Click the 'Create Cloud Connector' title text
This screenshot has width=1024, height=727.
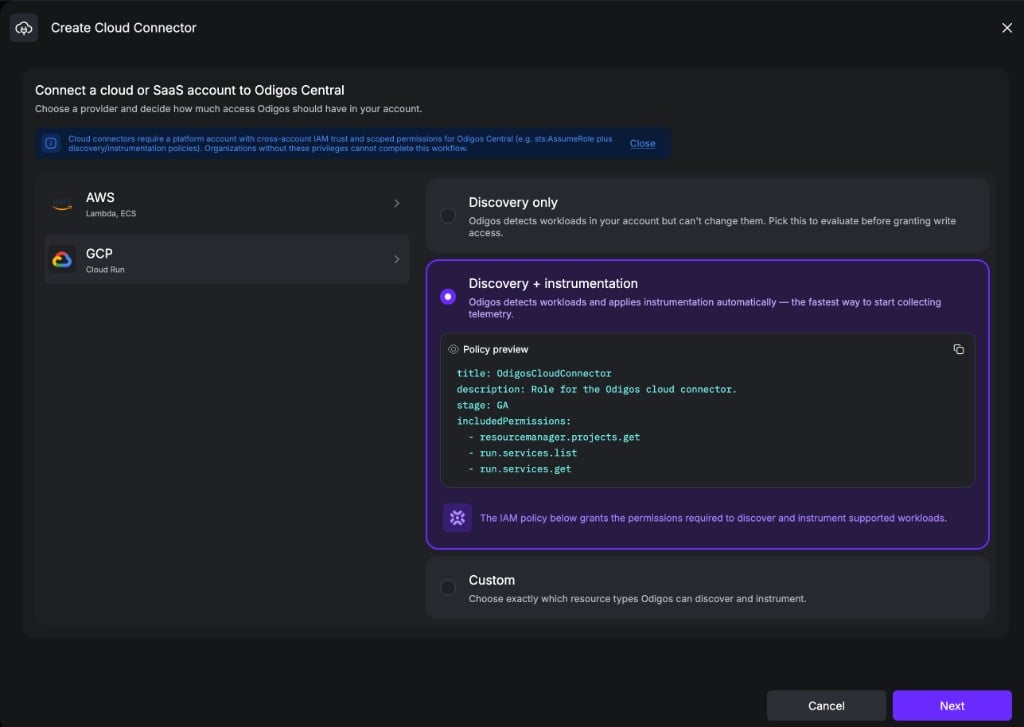click(123, 28)
